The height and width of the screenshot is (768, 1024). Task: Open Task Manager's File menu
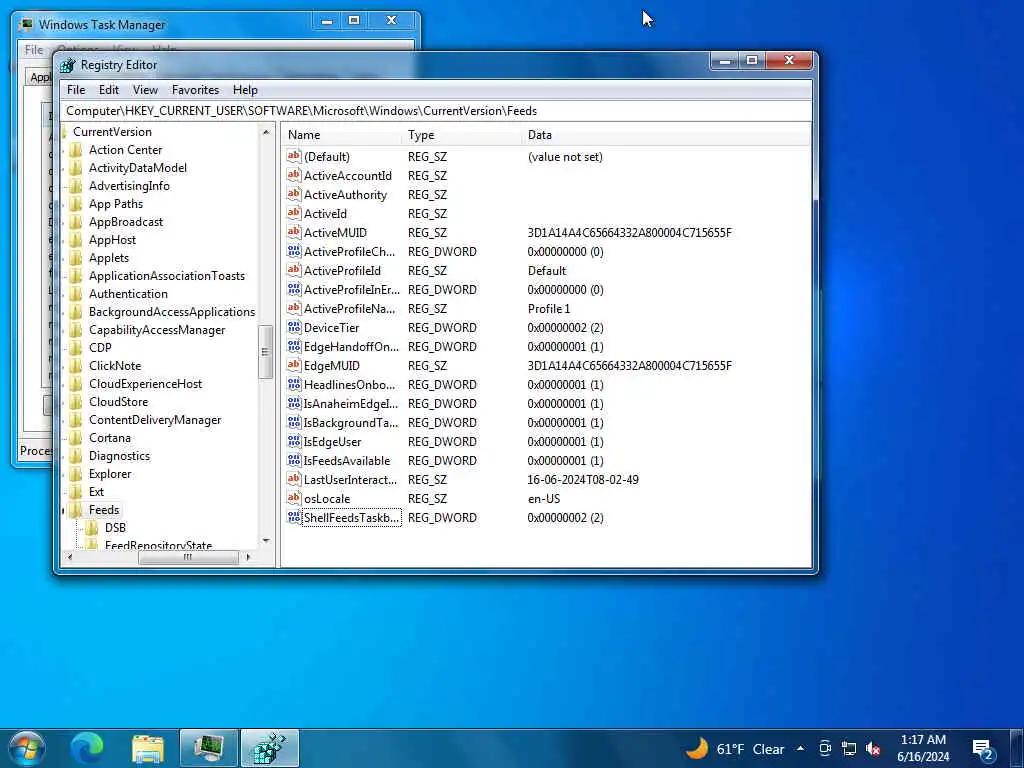pos(34,50)
